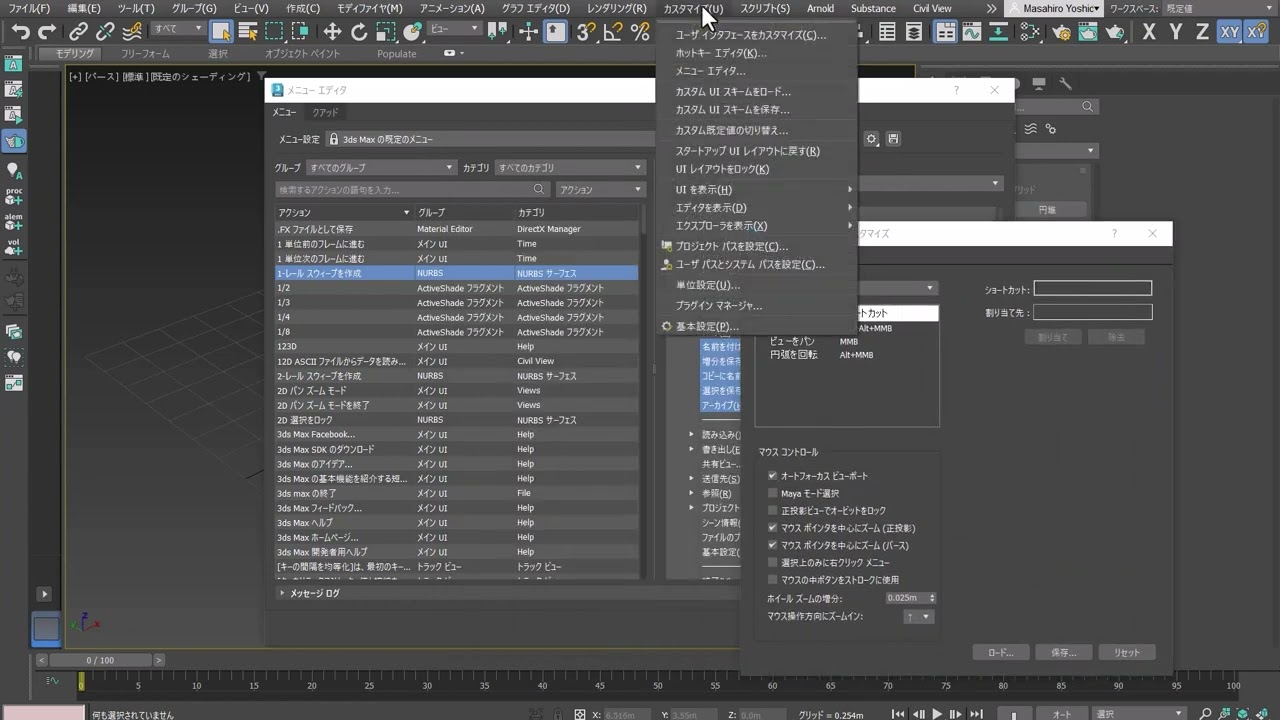Restrict to the X axis button

click(1149, 32)
